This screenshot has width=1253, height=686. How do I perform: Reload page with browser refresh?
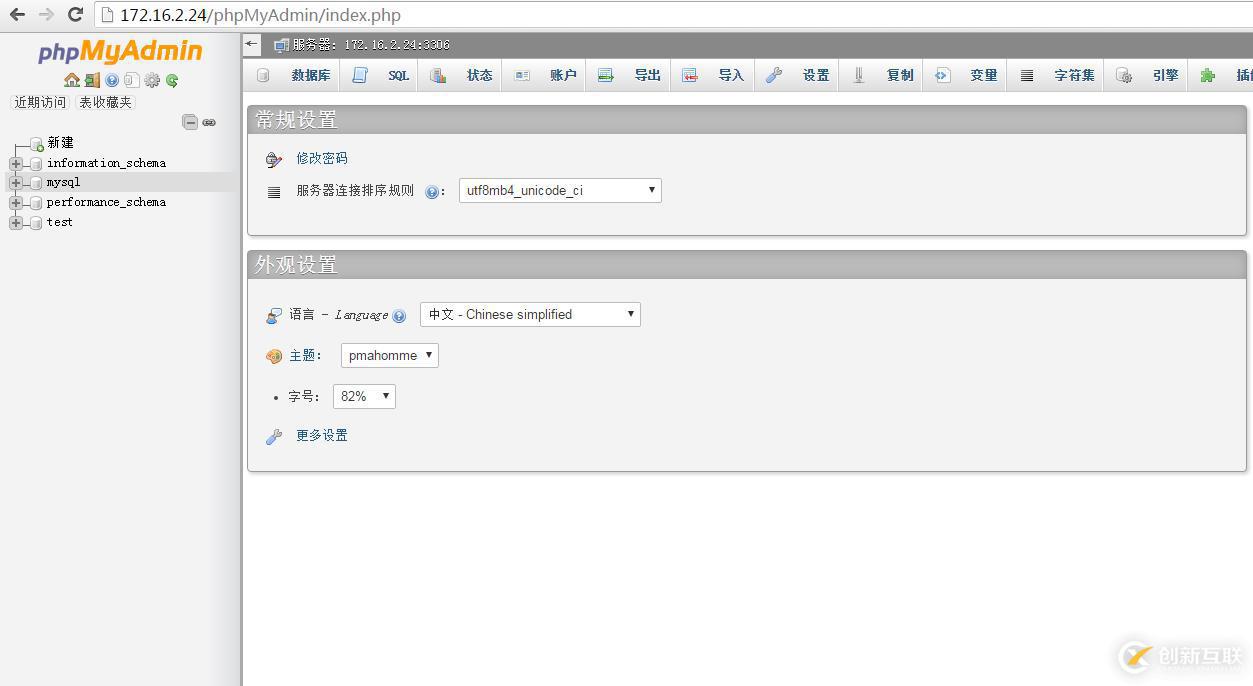click(75, 15)
